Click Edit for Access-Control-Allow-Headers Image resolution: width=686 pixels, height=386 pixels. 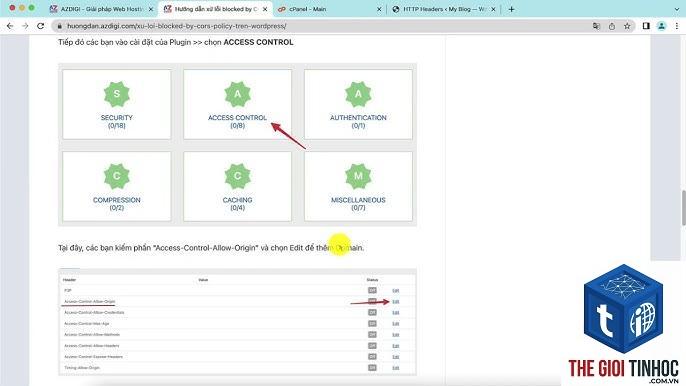pos(396,346)
